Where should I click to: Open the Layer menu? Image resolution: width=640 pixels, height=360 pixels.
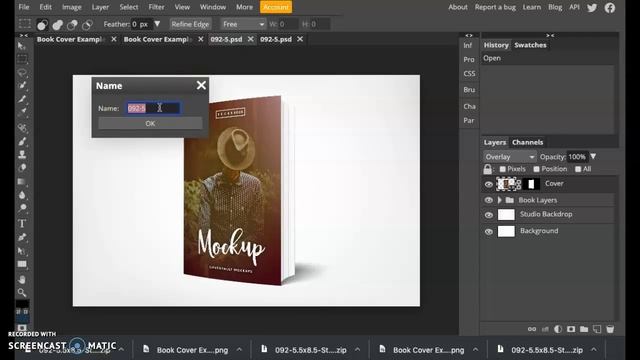(x=100, y=7)
